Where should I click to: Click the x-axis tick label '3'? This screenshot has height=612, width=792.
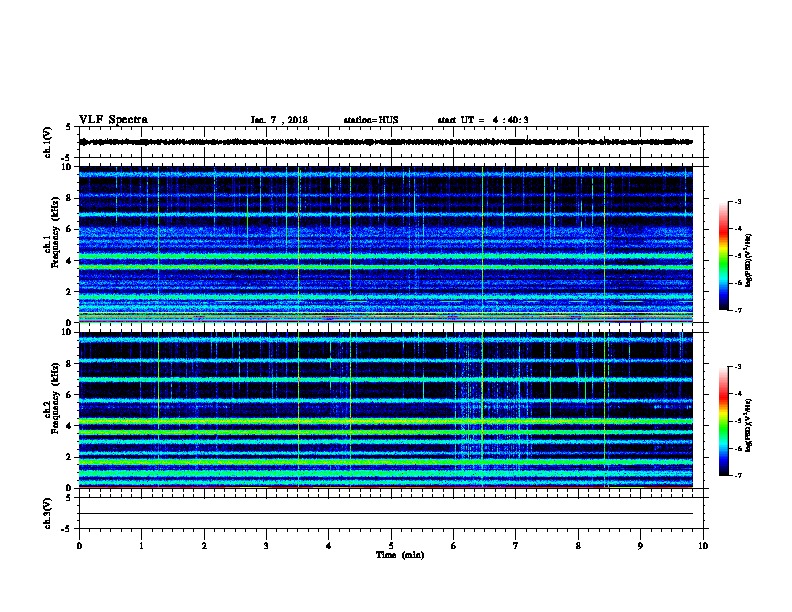266,545
